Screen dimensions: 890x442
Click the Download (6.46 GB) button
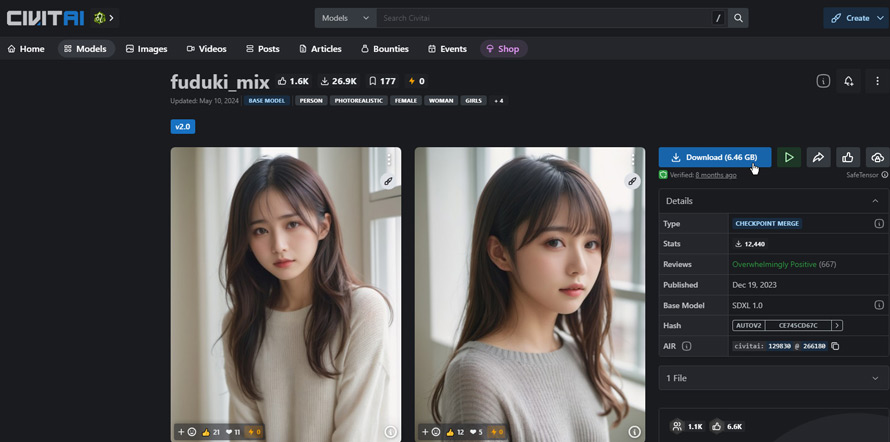point(714,157)
